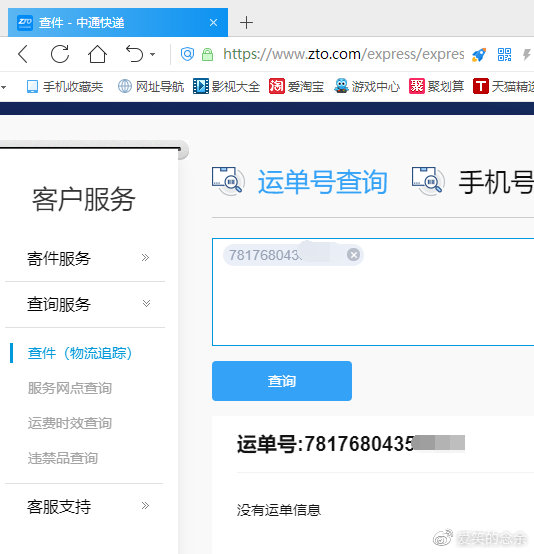Click the undo/restore closed tab icon
Screen dimensions: 534x554
pos(134,54)
